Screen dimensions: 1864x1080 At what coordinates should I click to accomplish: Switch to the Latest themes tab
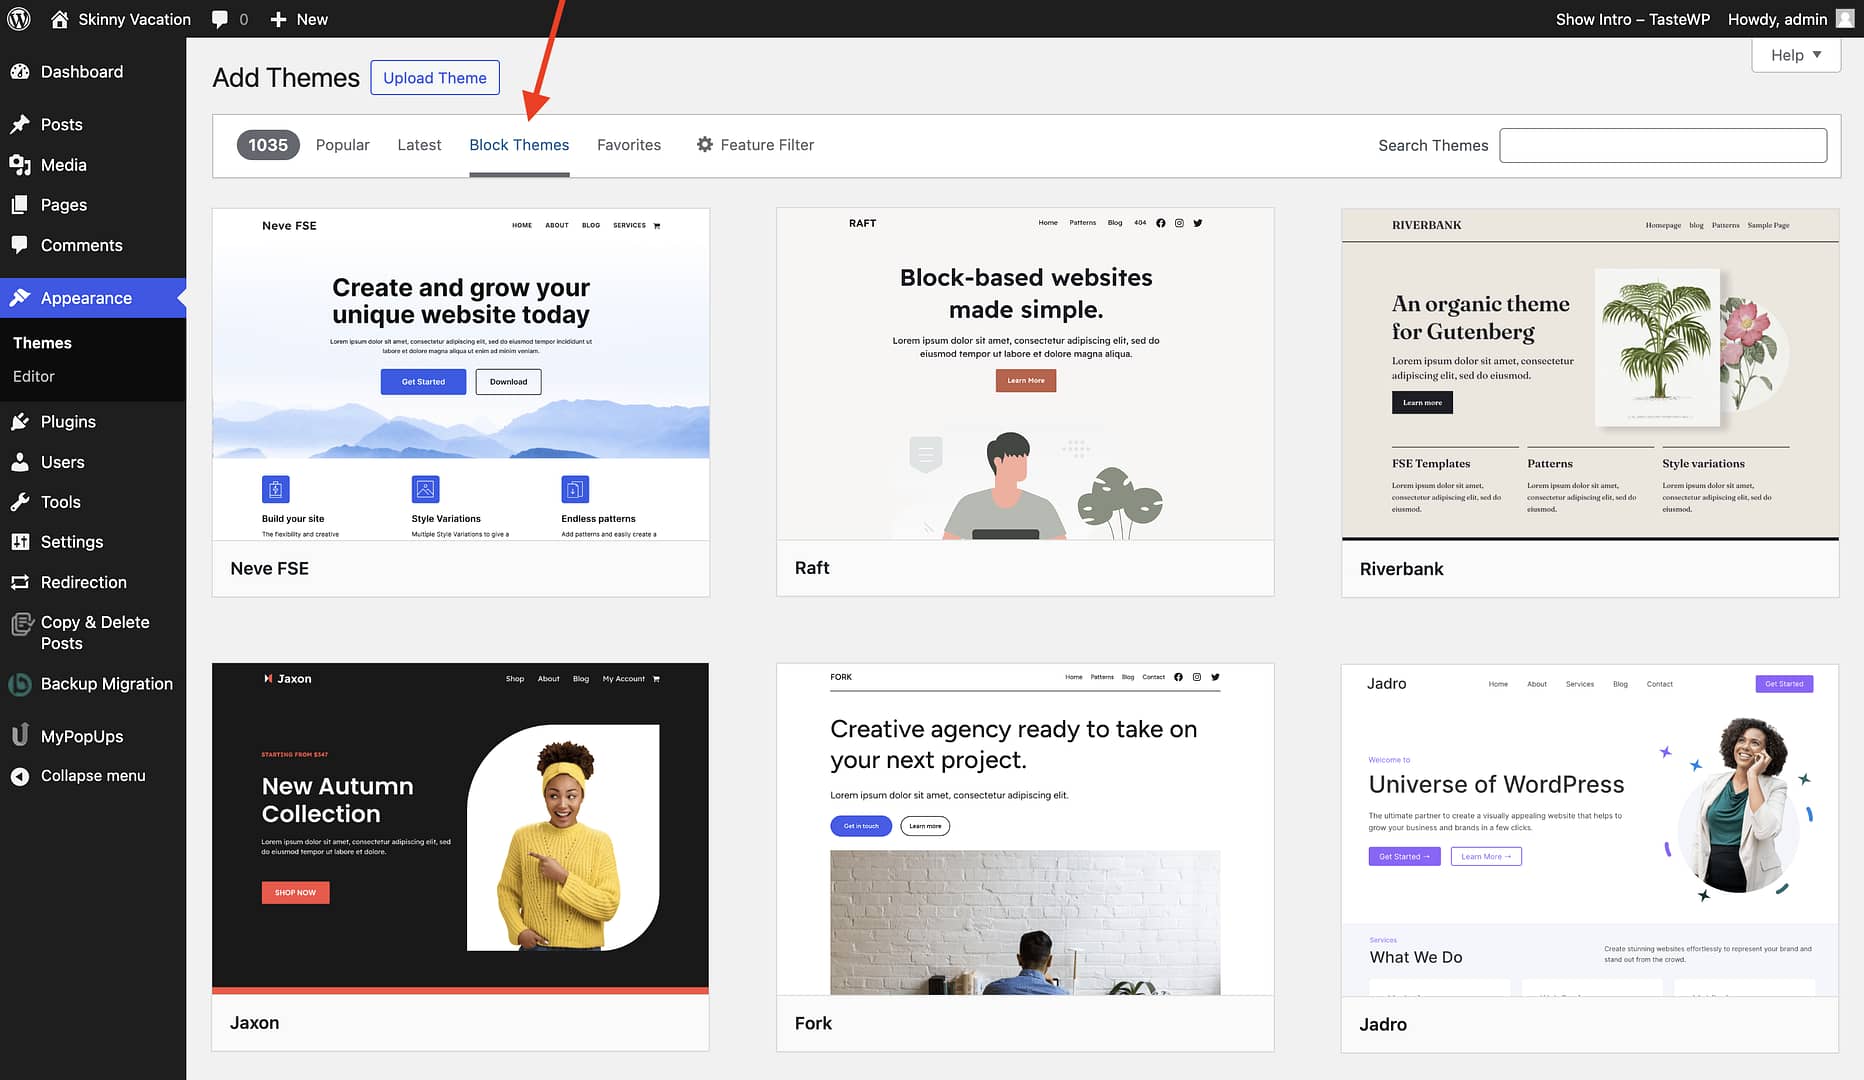[419, 145]
